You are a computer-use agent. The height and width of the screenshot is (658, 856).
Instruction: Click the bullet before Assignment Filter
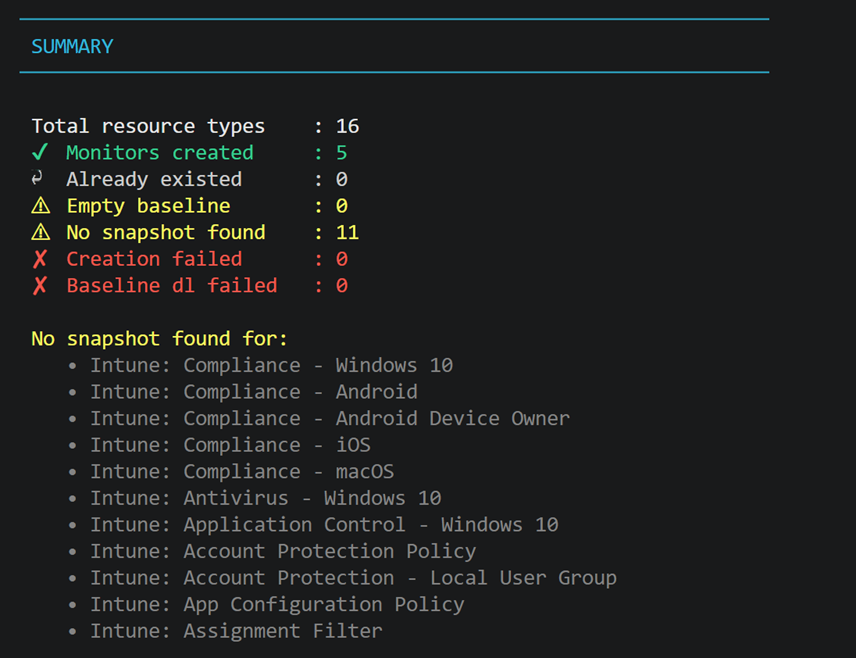click(73, 631)
